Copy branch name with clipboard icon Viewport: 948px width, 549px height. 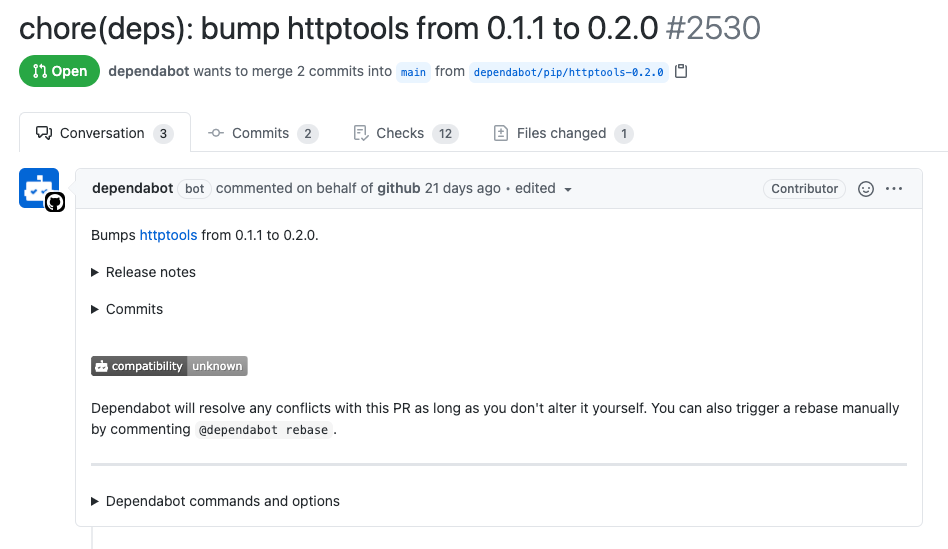tap(681, 71)
